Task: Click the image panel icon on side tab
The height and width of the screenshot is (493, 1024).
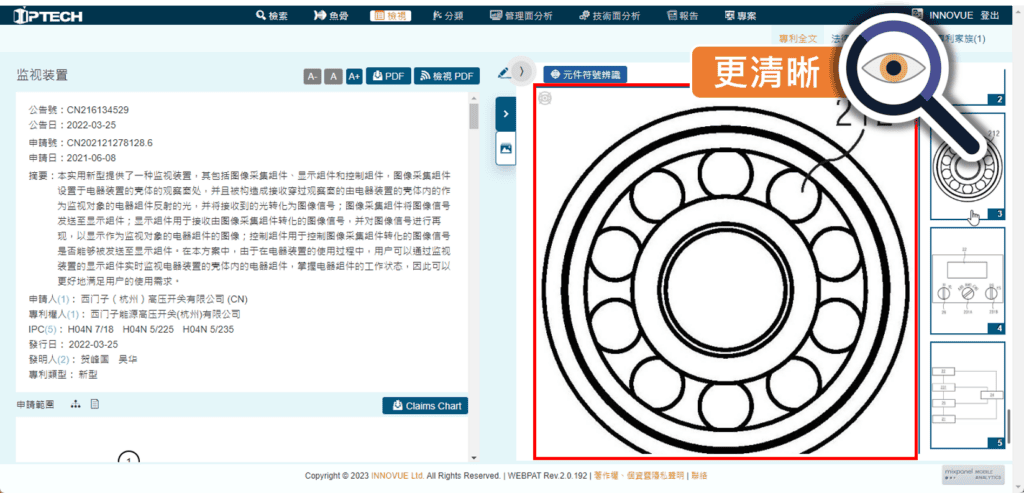Action: point(506,148)
